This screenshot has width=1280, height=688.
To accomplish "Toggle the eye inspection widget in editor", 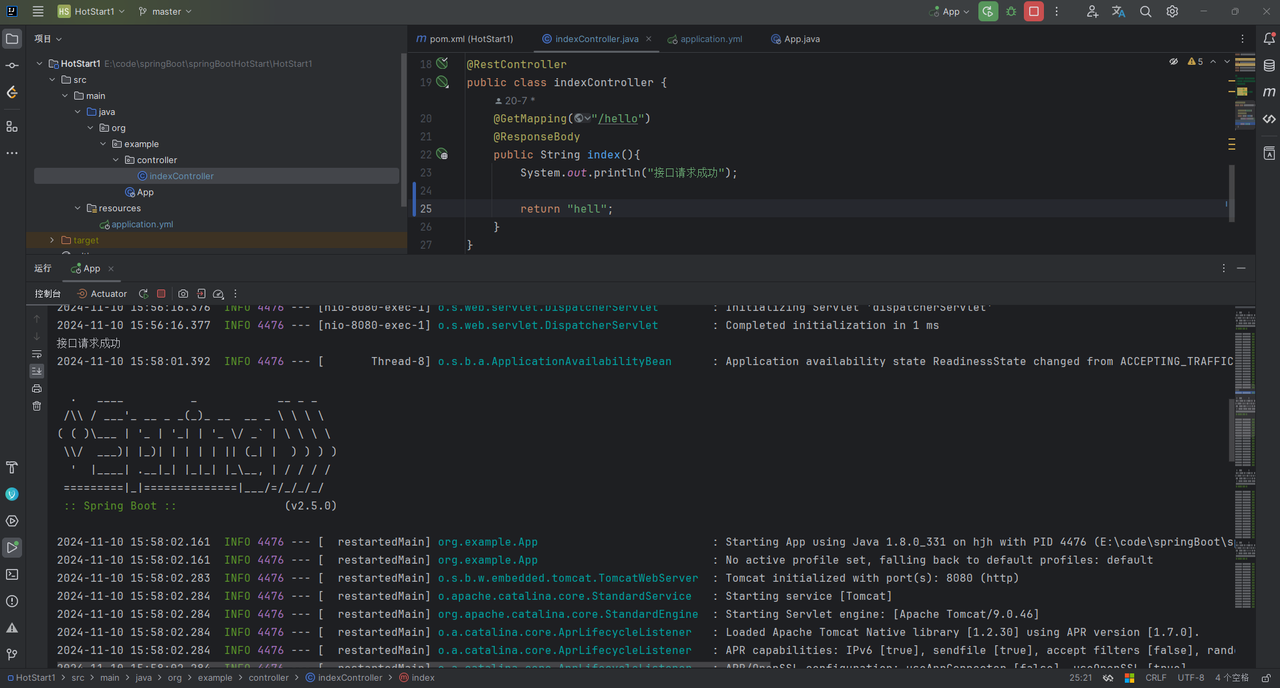I will pyautogui.click(x=1174, y=62).
